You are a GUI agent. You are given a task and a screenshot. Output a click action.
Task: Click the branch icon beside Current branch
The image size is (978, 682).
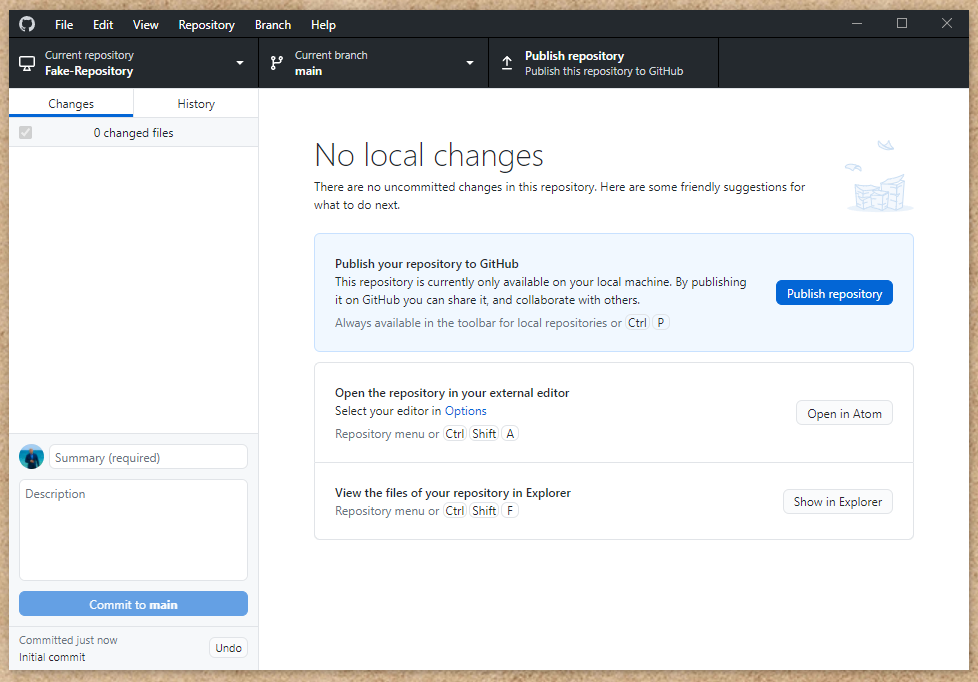tap(276, 63)
